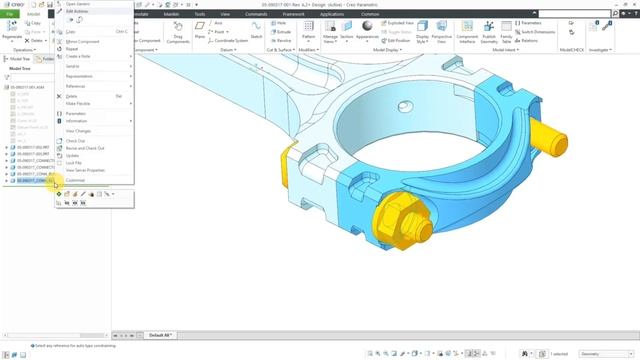The image size is (640, 360).
Task: Click the Extrude tool
Action: (x=281, y=32)
